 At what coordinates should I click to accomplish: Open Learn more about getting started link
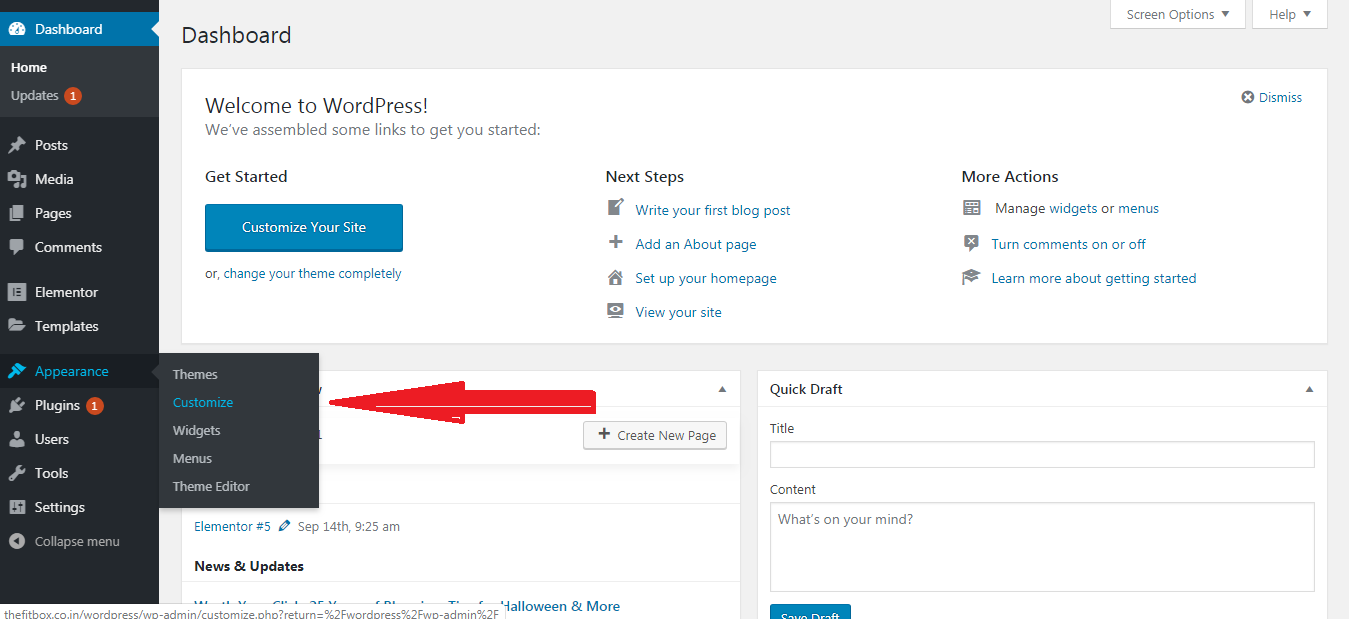pos(1094,278)
